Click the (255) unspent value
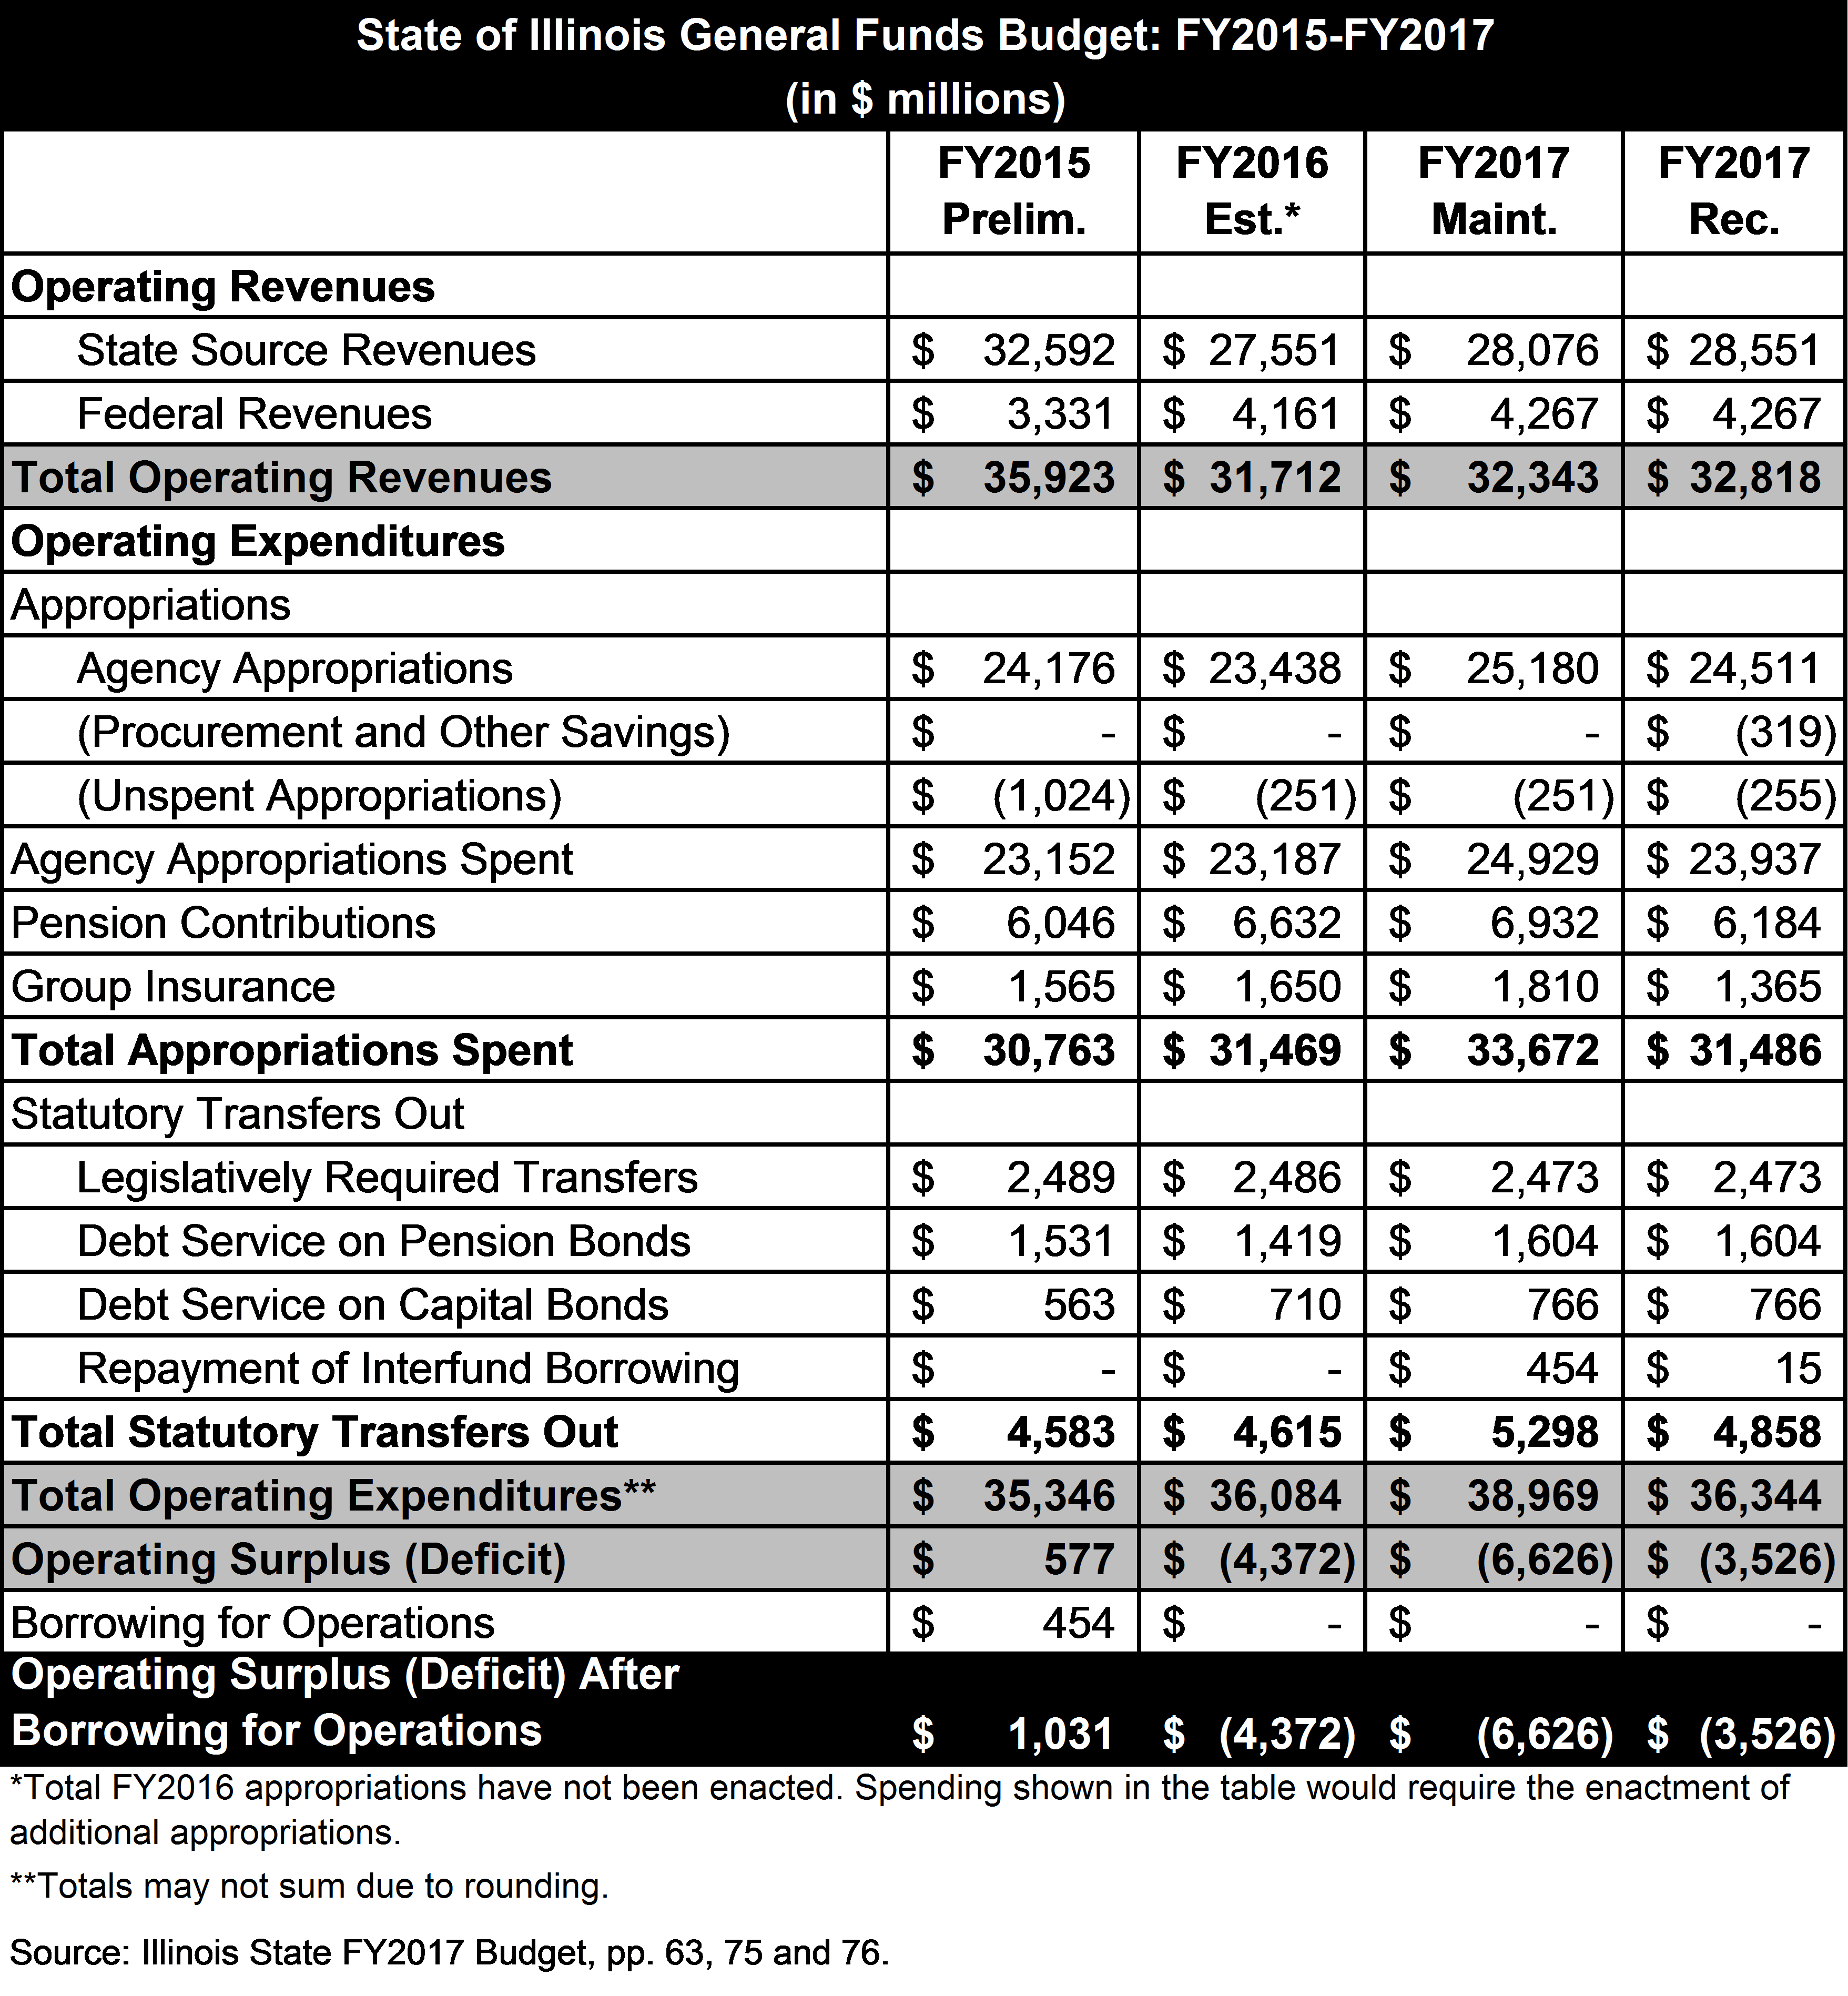Image resolution: width=1848 pixels, height=1996 pixels. tap(1785, 797)
